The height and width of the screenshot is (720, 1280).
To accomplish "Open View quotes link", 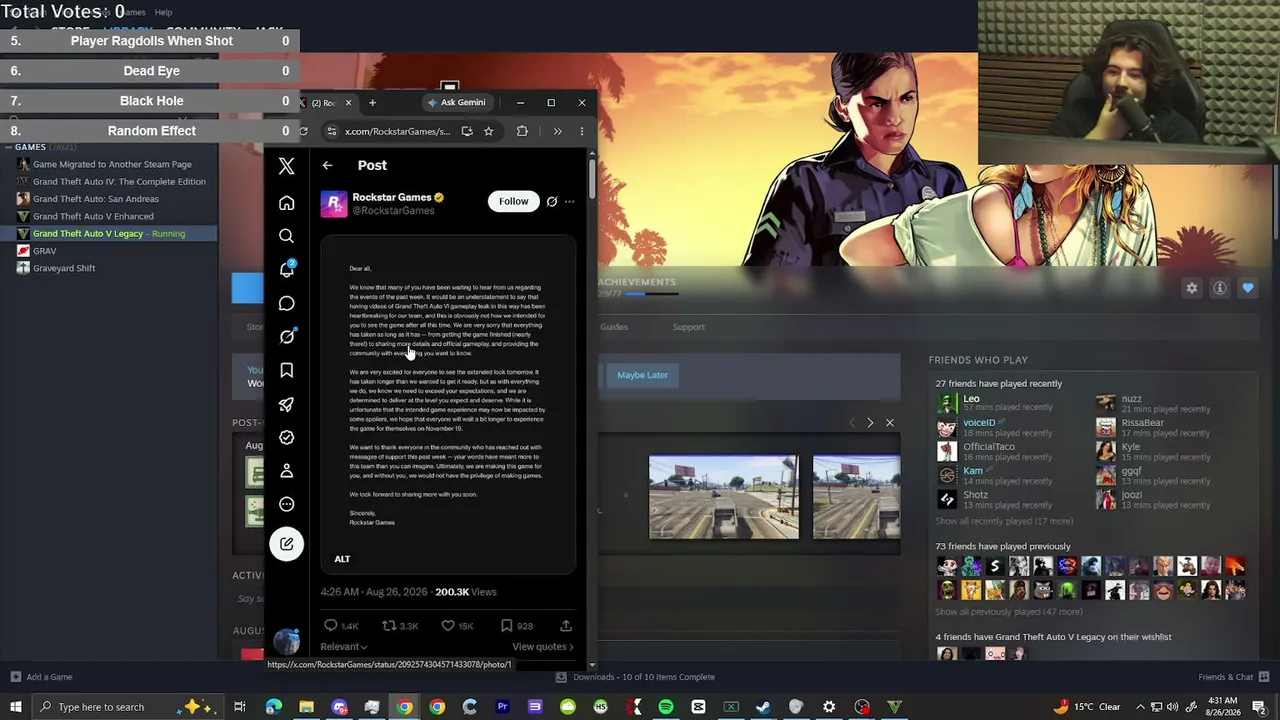I will 543,647.
